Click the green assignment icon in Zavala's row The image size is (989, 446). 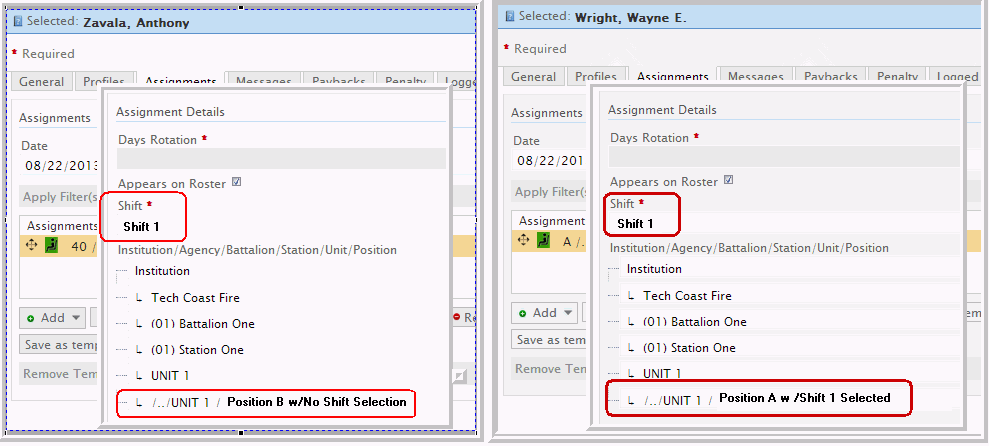coord(51,246)
